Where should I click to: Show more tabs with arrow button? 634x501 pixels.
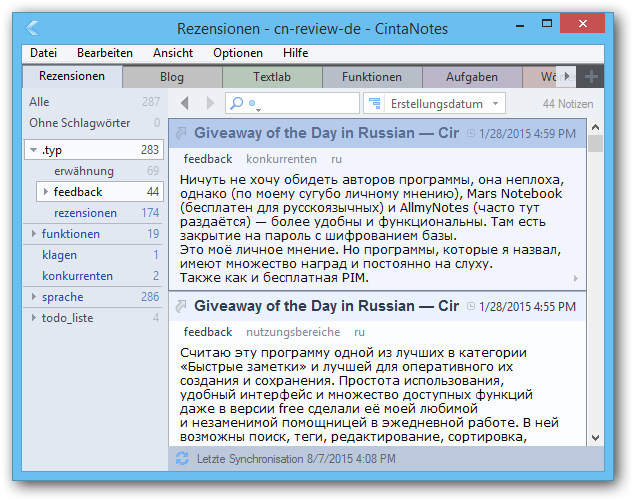click(567, 76)
